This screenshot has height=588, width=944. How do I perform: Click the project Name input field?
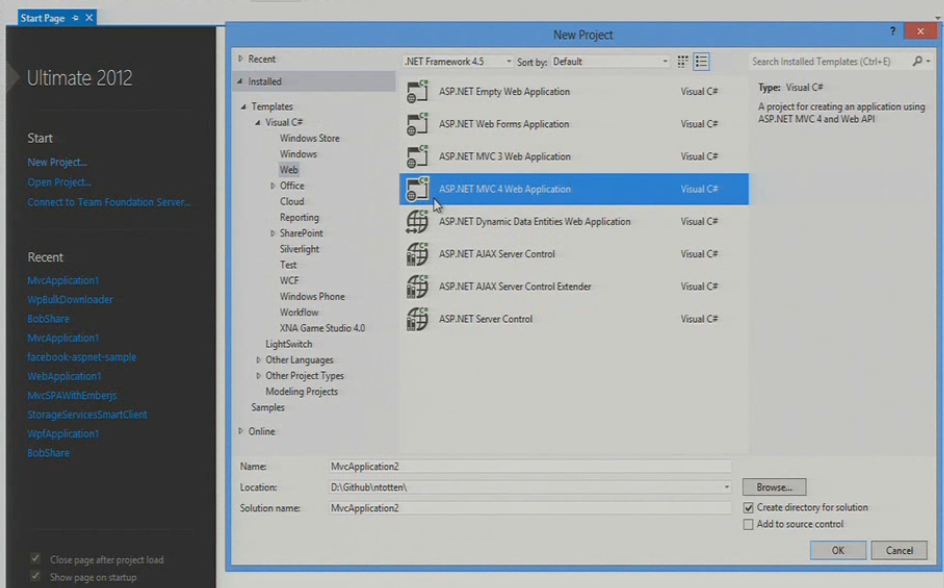530,466
